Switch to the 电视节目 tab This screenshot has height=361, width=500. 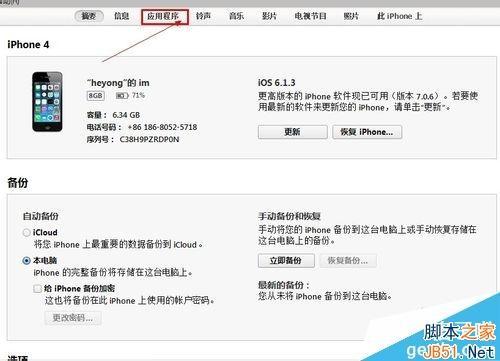coord(310,16)
